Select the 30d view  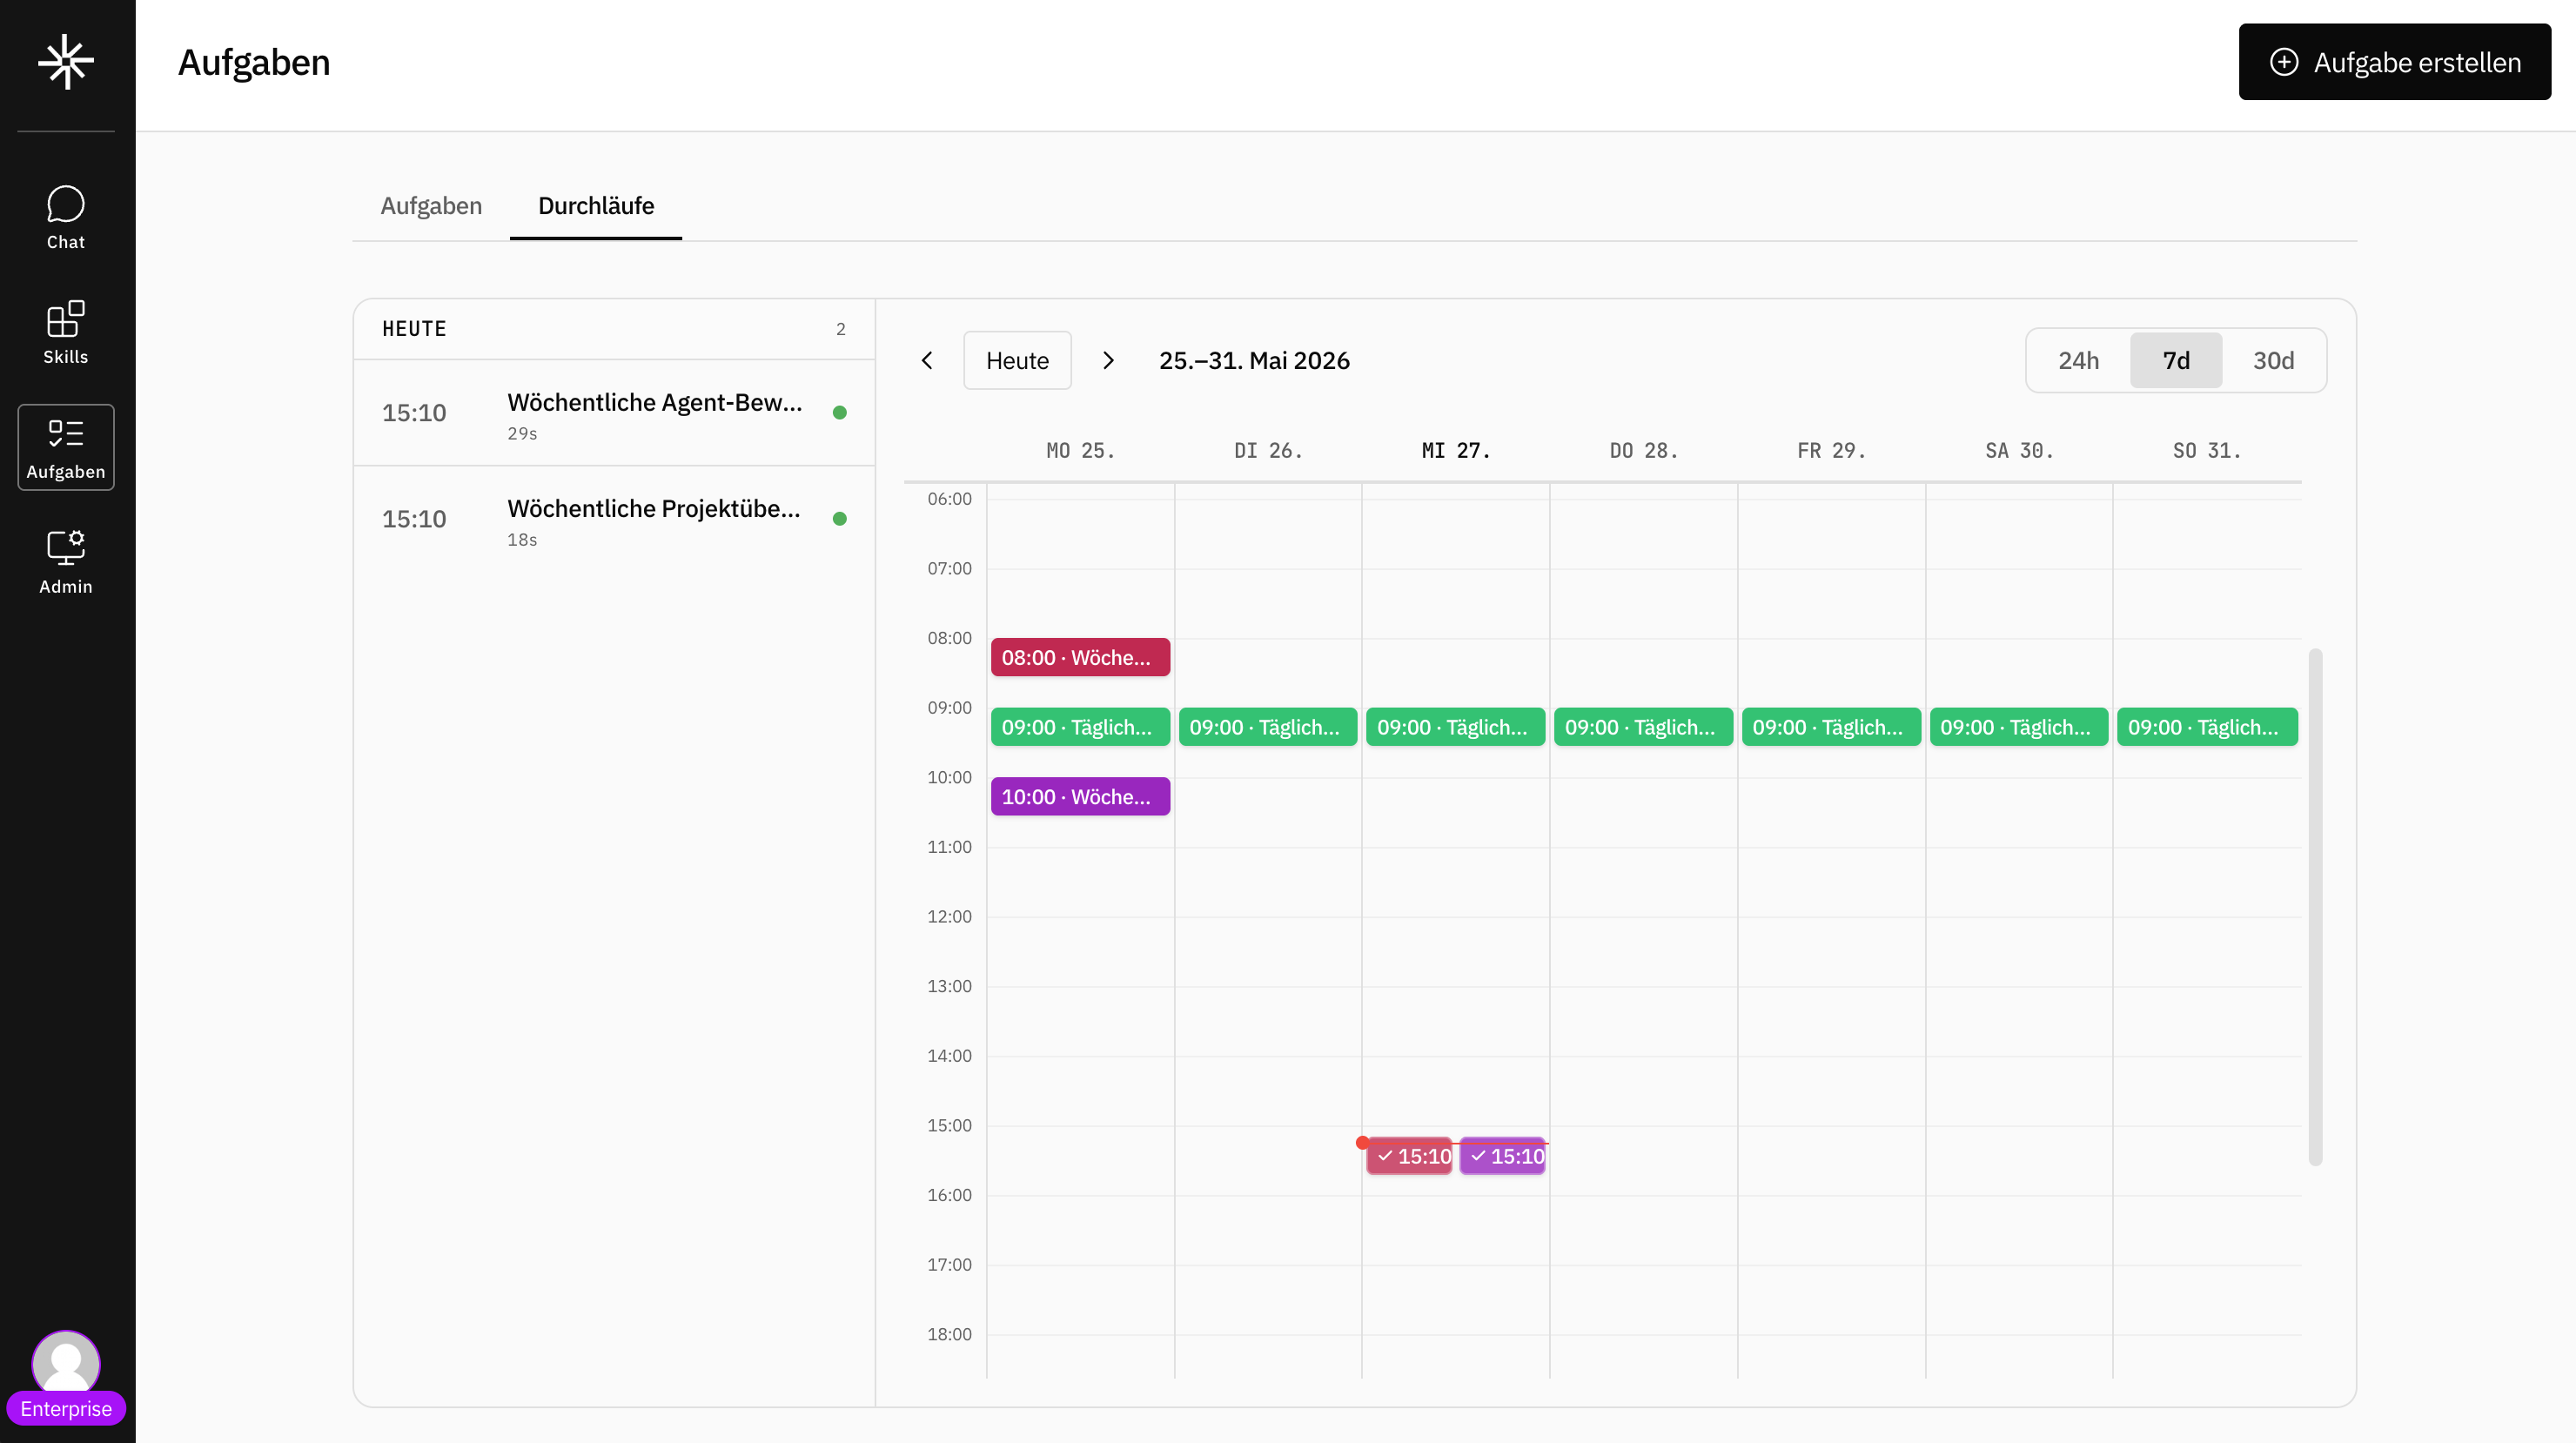pyautogui.click(x=2273, y=360)
